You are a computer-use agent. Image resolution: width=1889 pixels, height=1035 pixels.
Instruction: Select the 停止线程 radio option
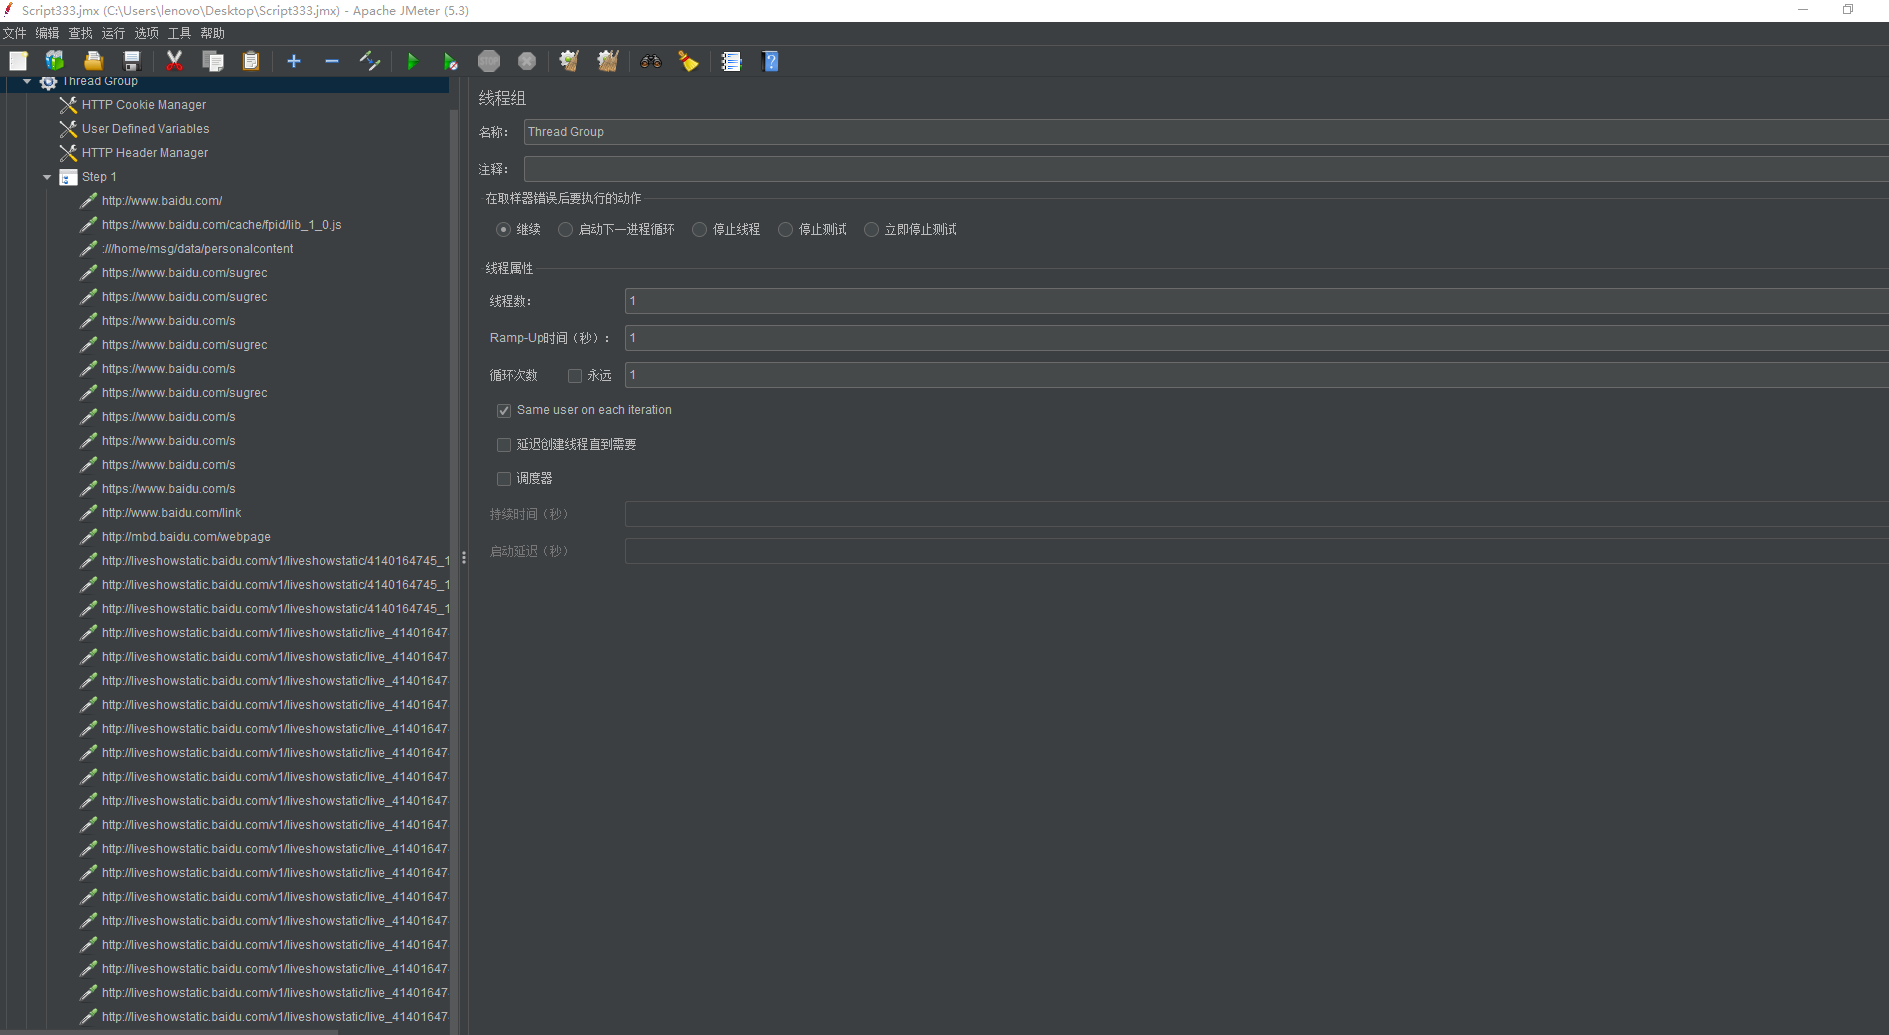pos(700,230)
